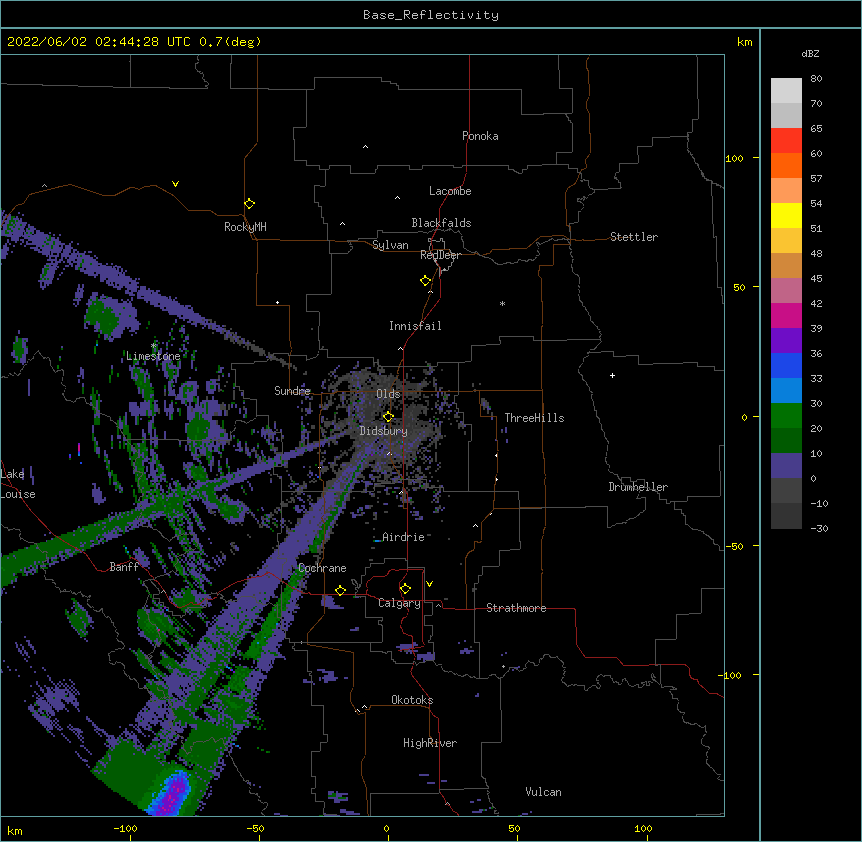
Task: Click the RedDeer city label
Action: (440, 255)
